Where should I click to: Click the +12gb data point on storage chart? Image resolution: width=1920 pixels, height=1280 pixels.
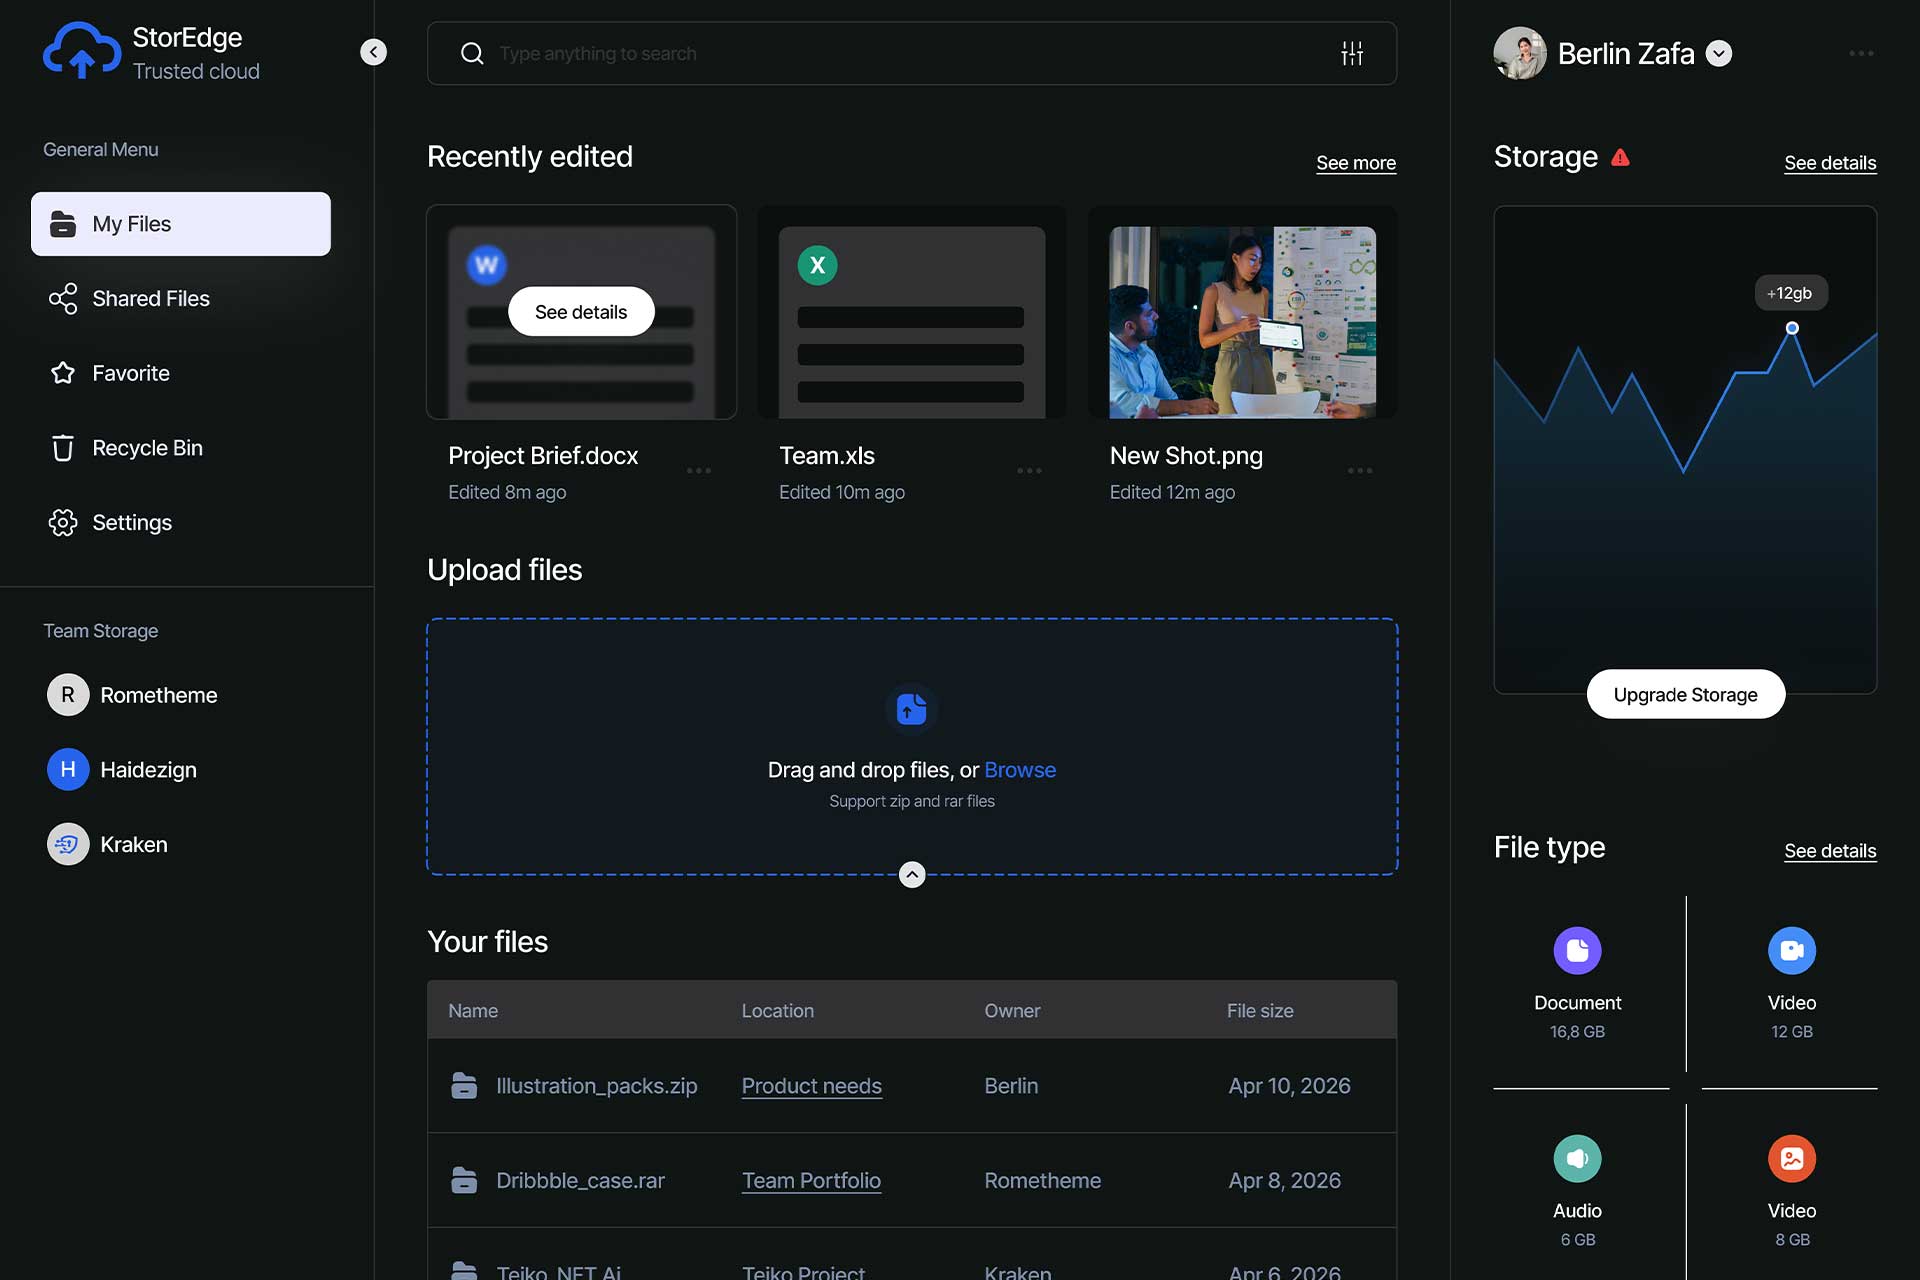1792,328
